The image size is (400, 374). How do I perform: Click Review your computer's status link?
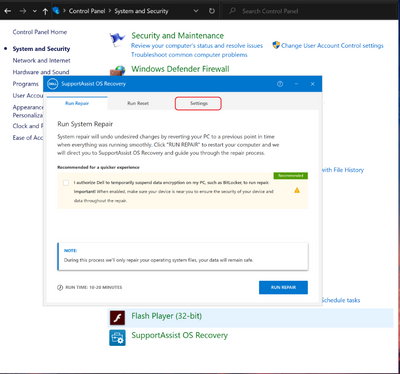tap(197, 46)
